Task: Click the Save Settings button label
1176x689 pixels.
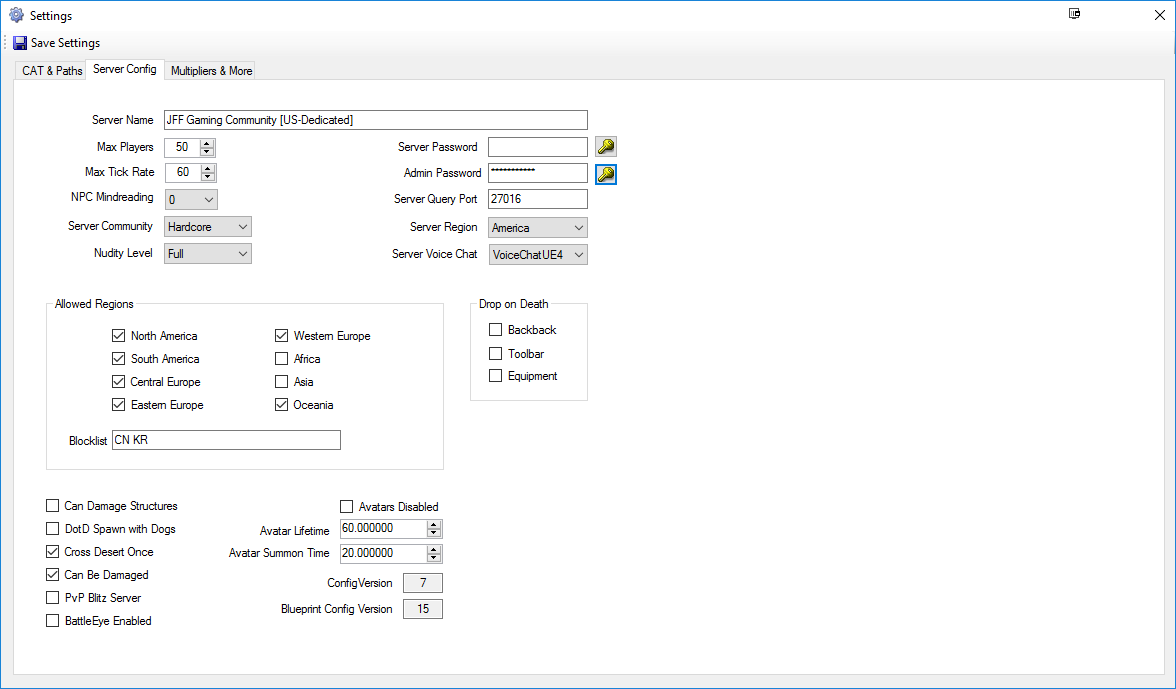Action: (x=65, y=43)
